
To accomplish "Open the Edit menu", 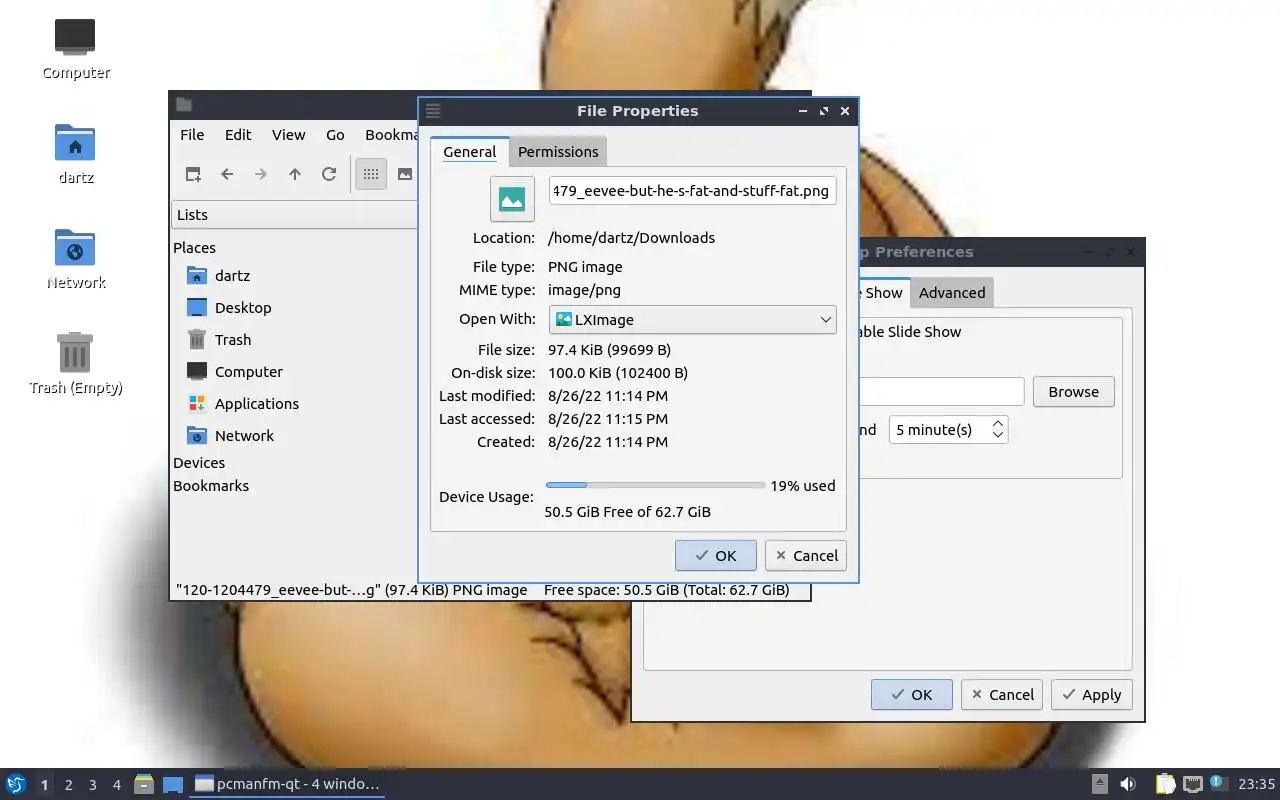I will [238, 135].
